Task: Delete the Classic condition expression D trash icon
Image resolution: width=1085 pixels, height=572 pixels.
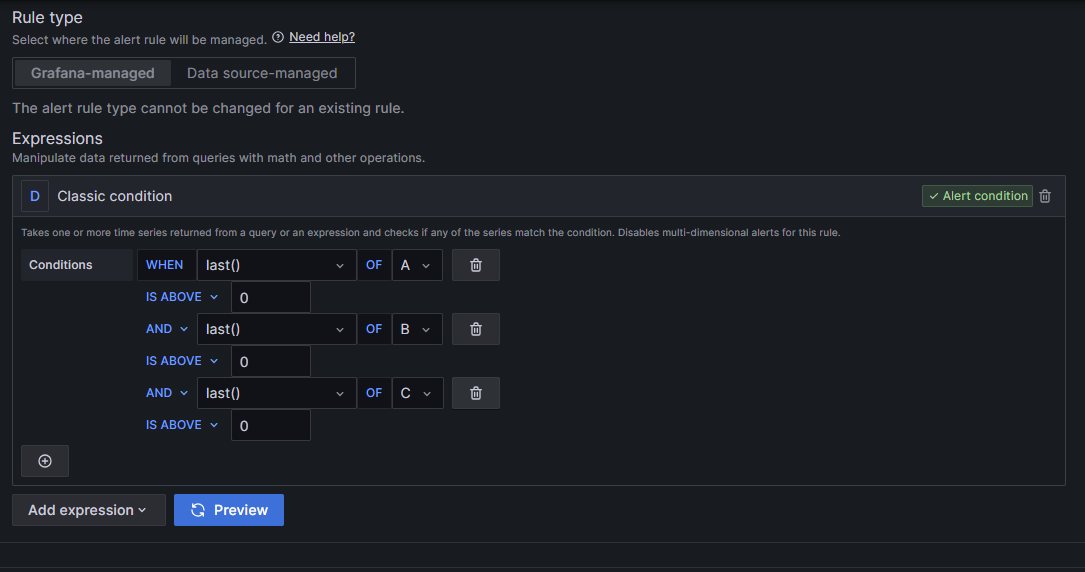Action: (x=1045, y=196)
